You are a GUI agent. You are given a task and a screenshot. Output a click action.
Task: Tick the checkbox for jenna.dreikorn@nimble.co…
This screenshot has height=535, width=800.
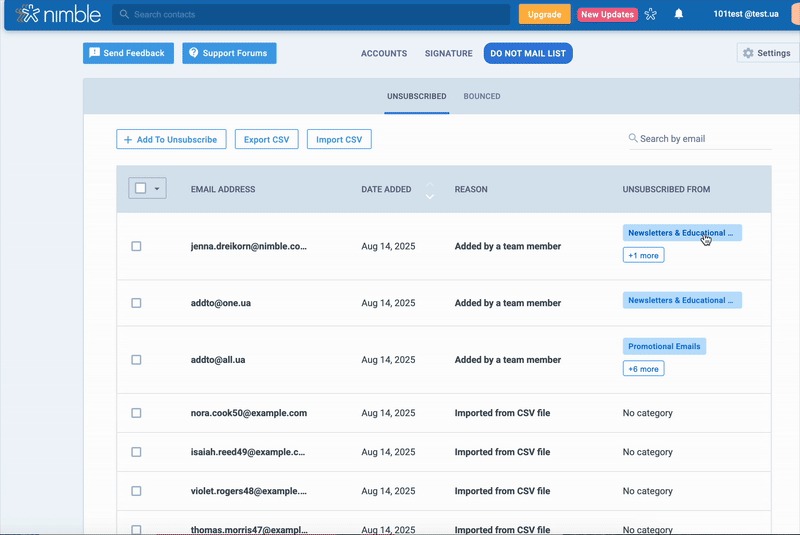[x=137, y=246]
